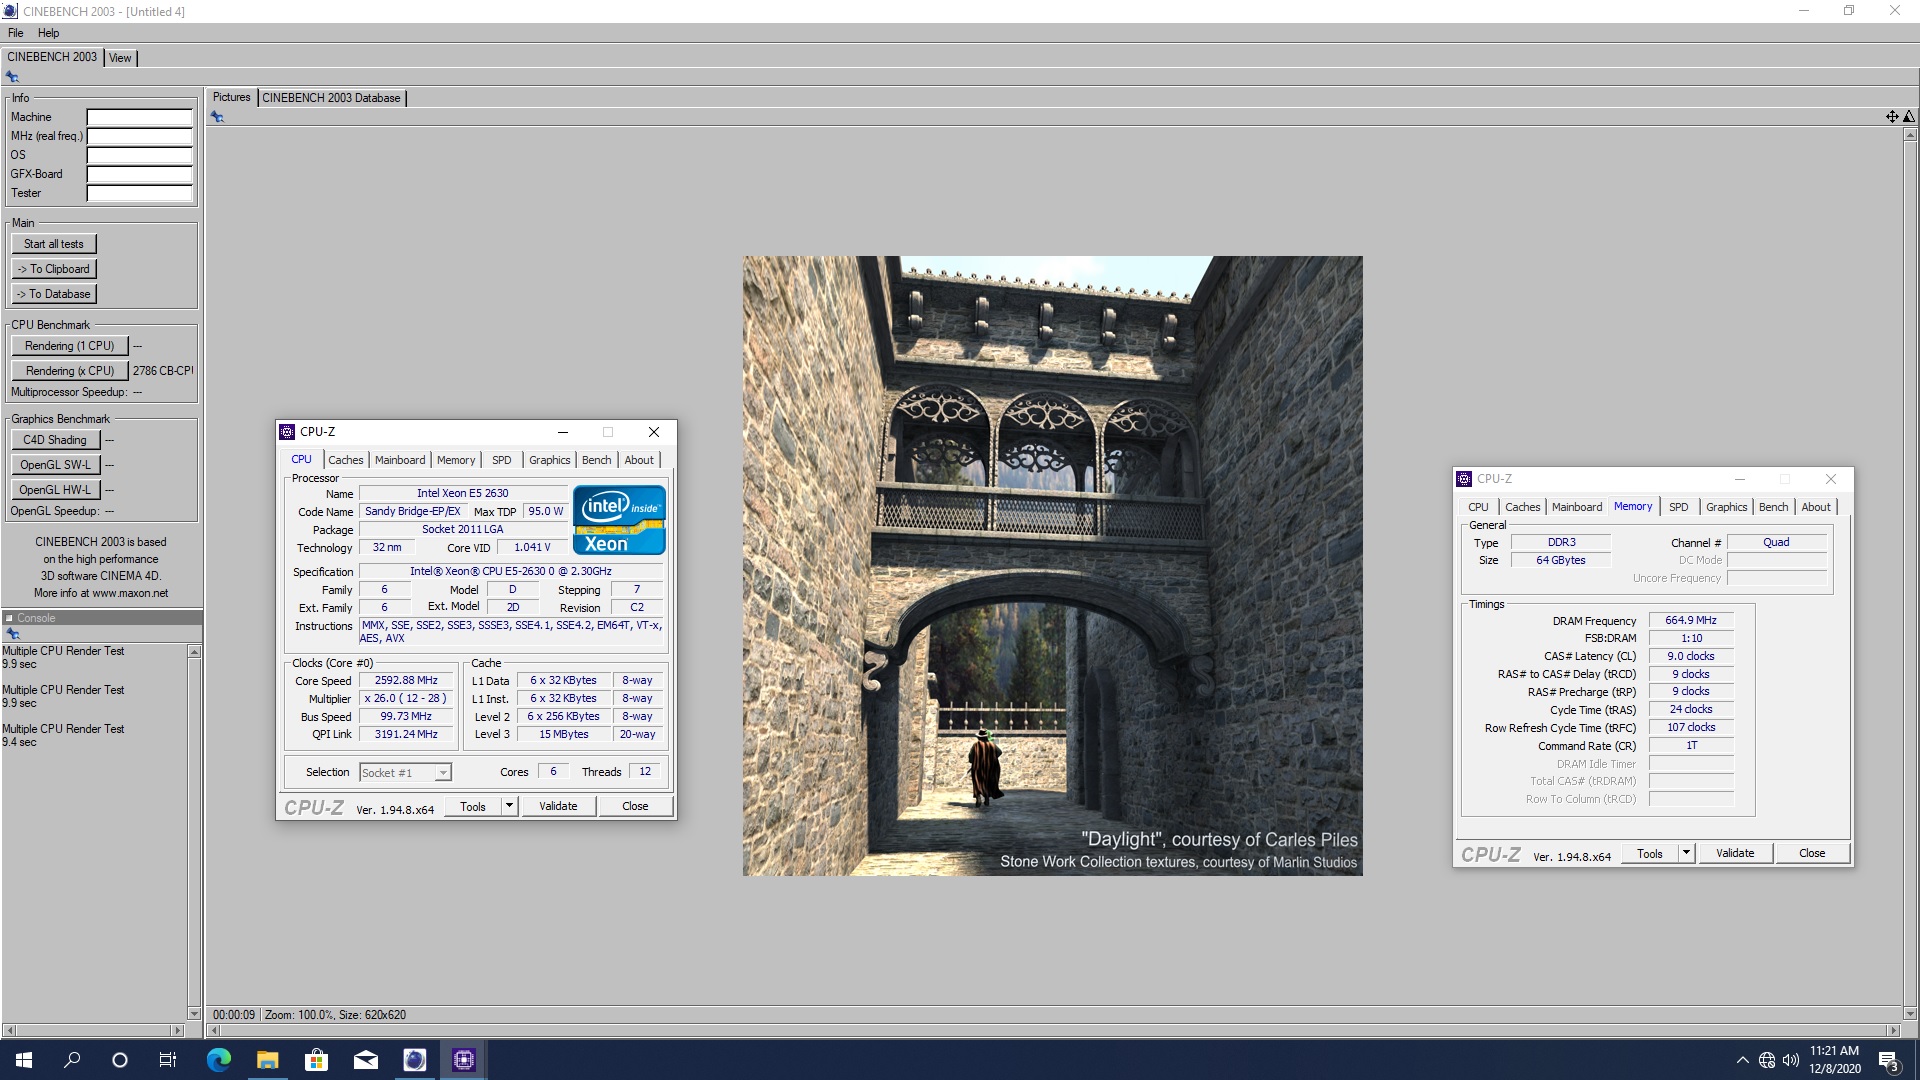Open the notification center icon
Image resolution: width=1920 pixels, height=1080 pixels.
[1889, 1061]
